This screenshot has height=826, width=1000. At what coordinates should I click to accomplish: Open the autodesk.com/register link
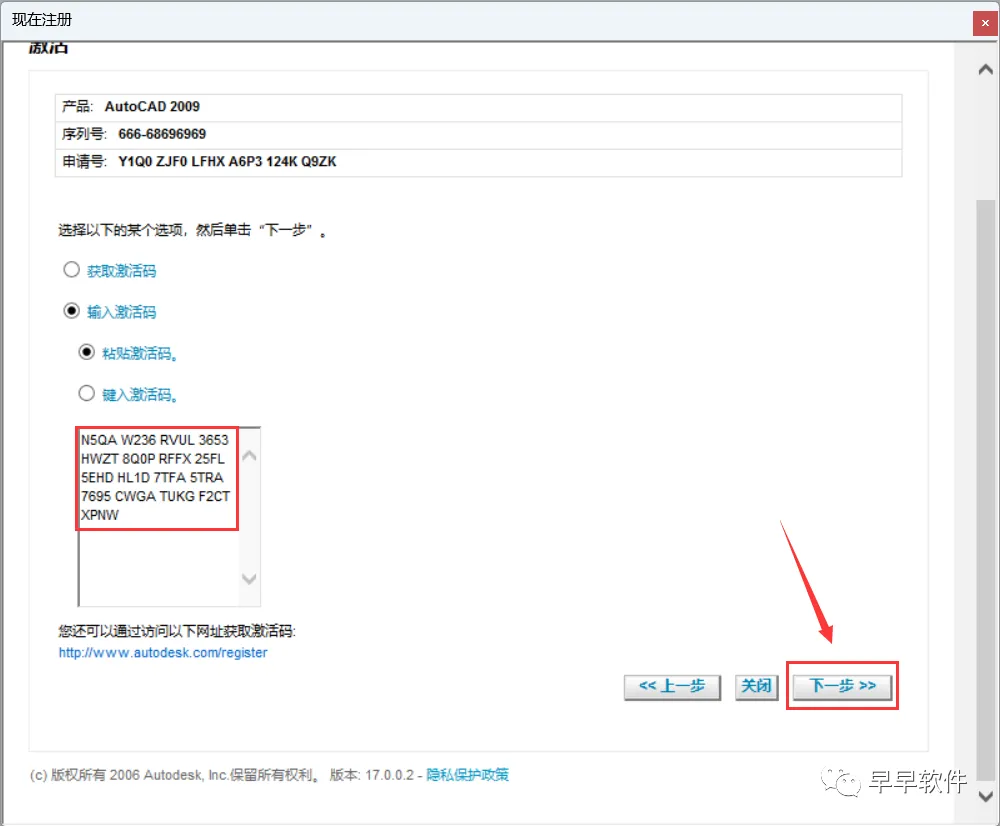pyautogui.click(x=163, y=653)
